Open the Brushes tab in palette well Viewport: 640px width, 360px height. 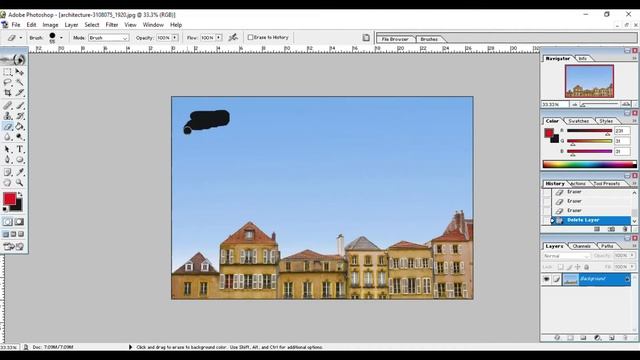429,39
